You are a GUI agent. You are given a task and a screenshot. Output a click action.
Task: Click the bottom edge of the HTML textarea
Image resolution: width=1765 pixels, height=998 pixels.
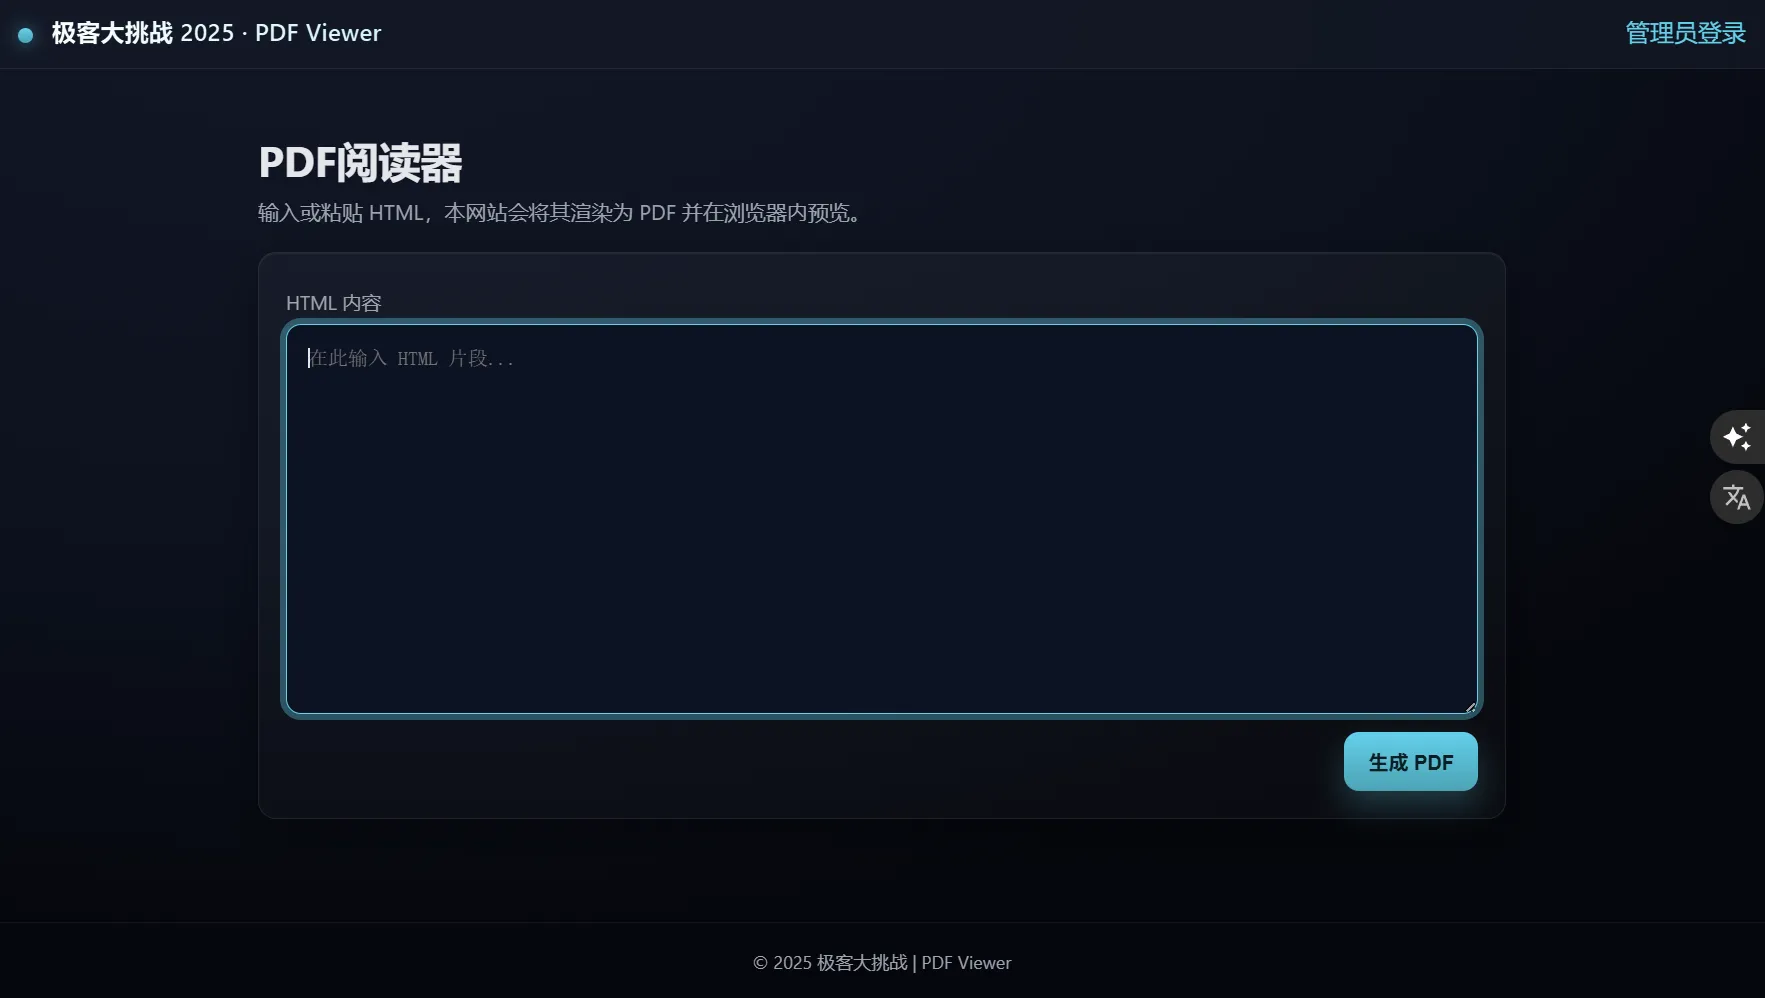(x=882, y=713)
